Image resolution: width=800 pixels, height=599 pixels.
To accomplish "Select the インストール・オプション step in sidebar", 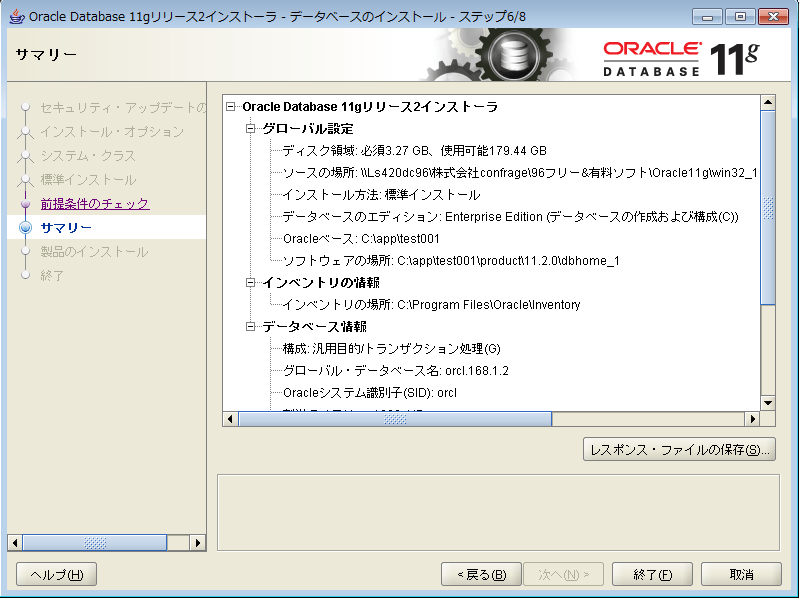I will (112, 132).
